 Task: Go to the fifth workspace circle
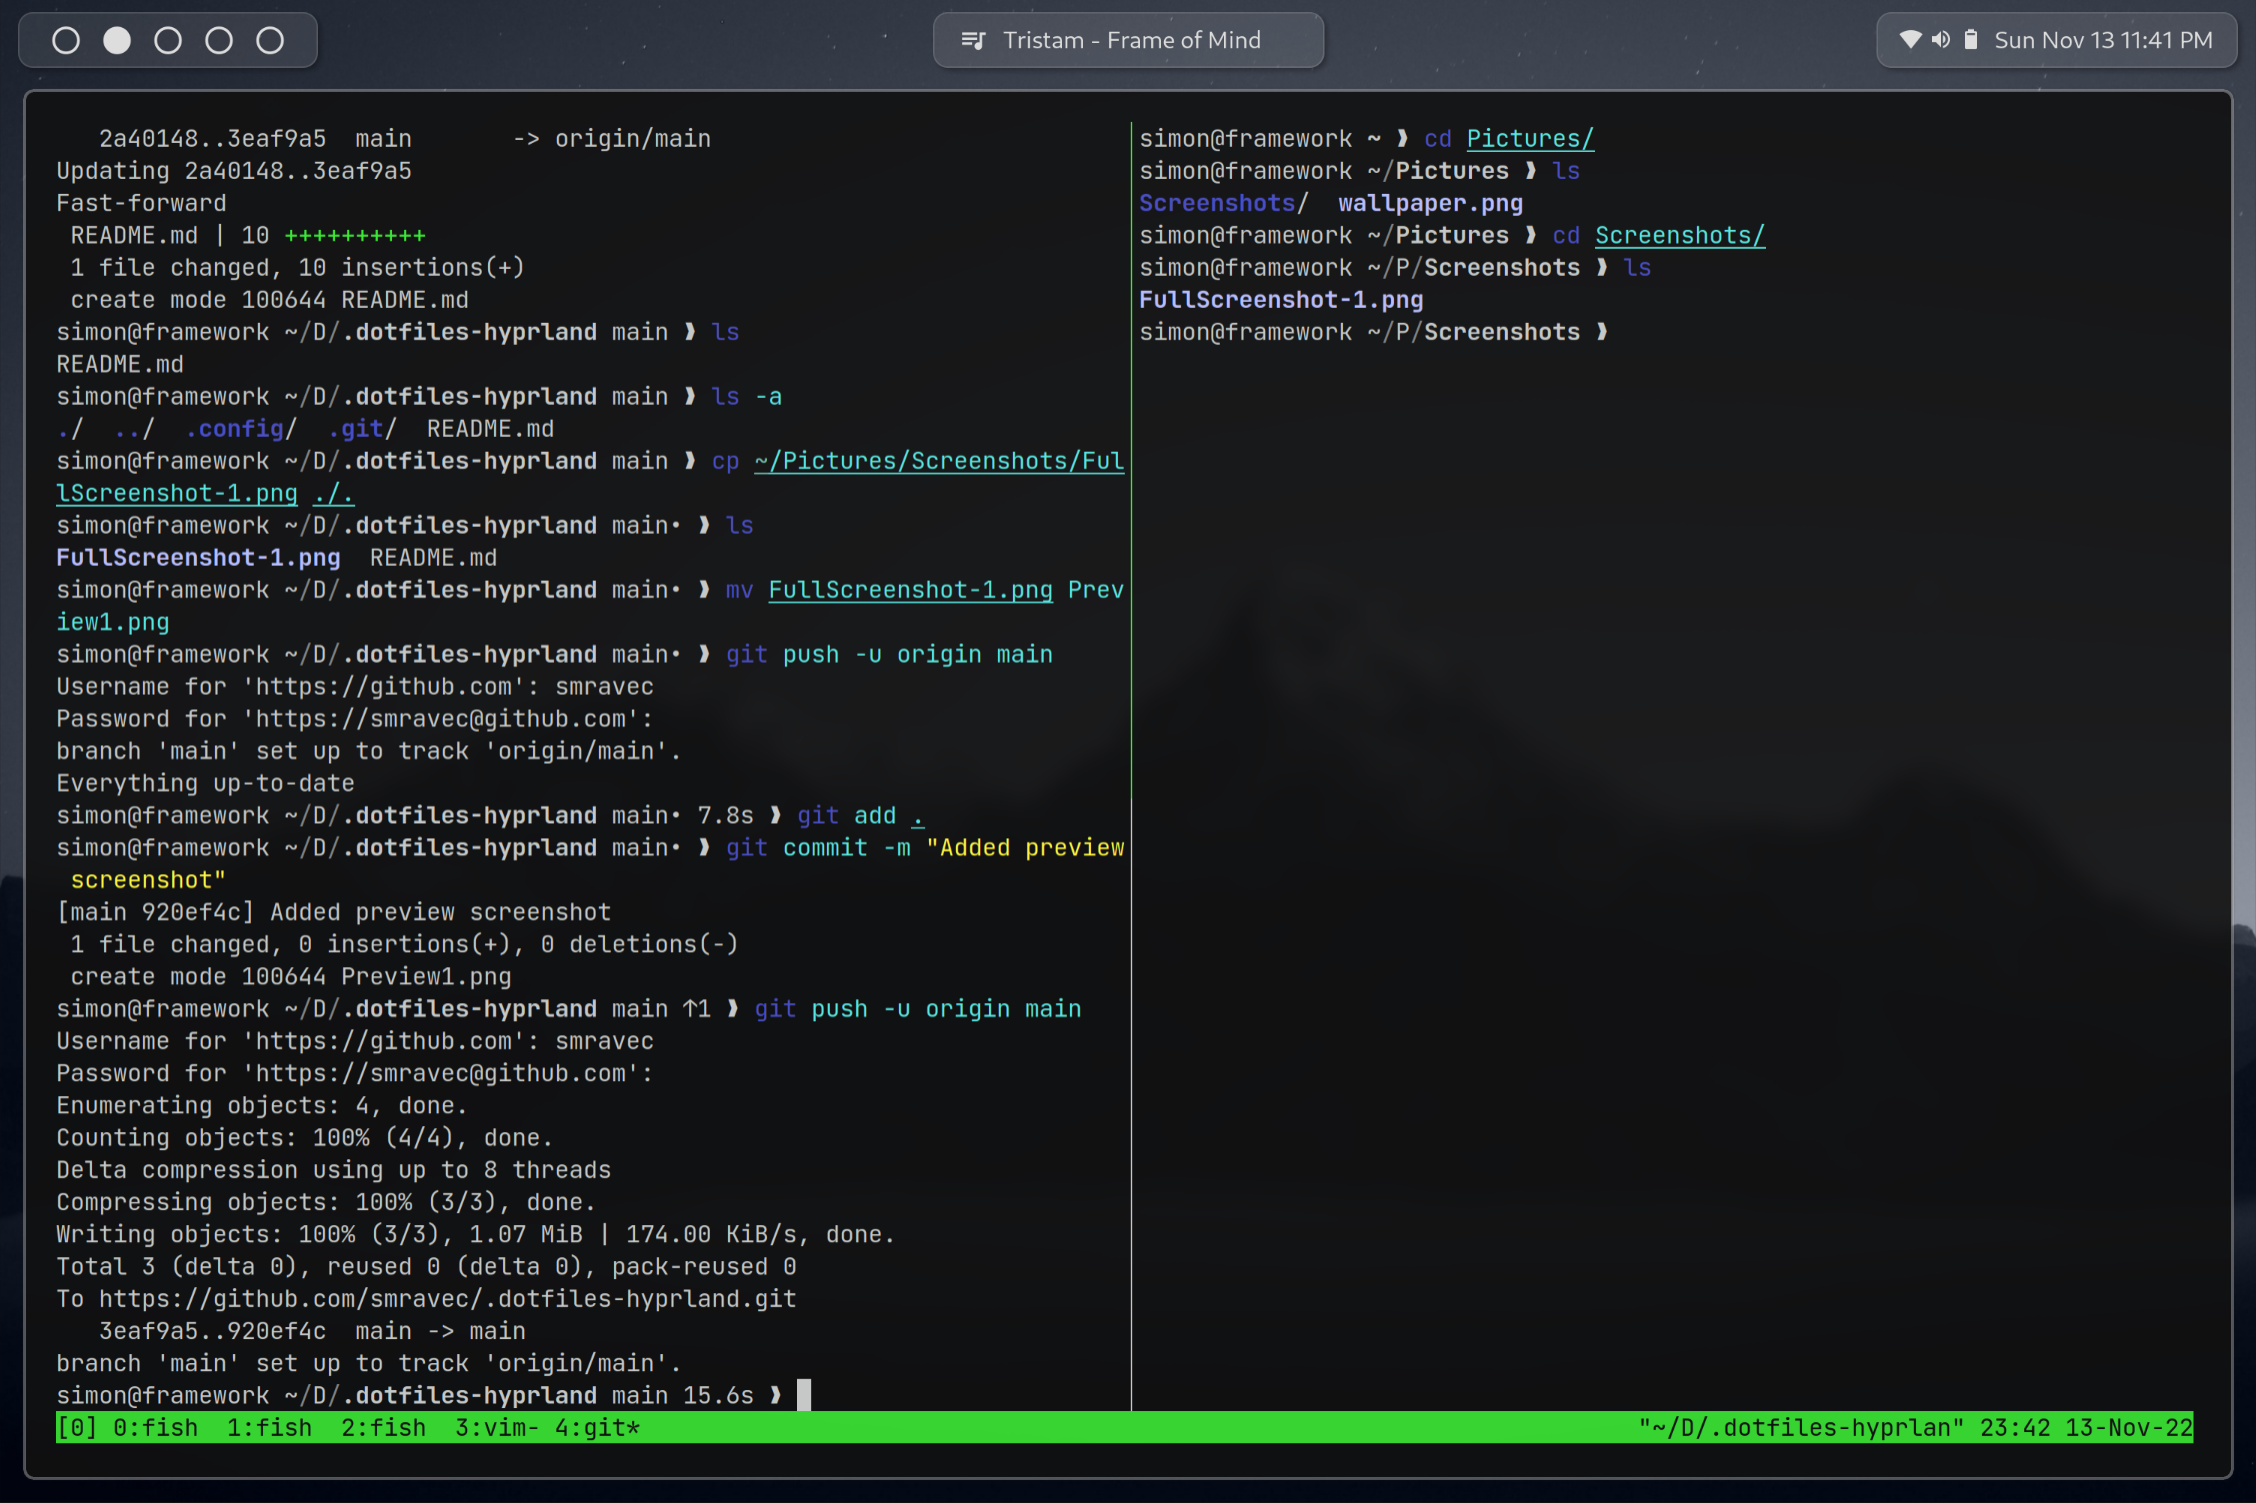(x=270, y=40)
